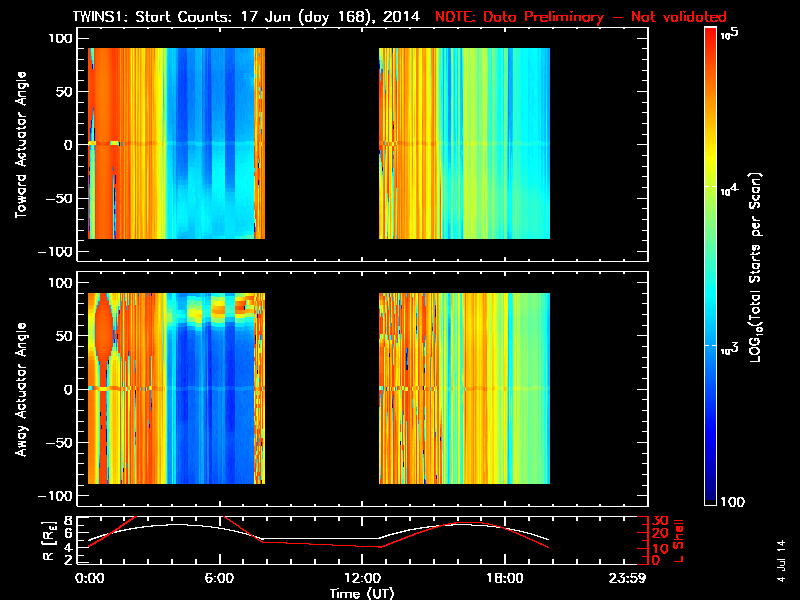Click the red 'Data Preliminary' note
Image resolution: width=800 pixels, height=600 pixels.
pyautogui.click(x=580, y=17)
